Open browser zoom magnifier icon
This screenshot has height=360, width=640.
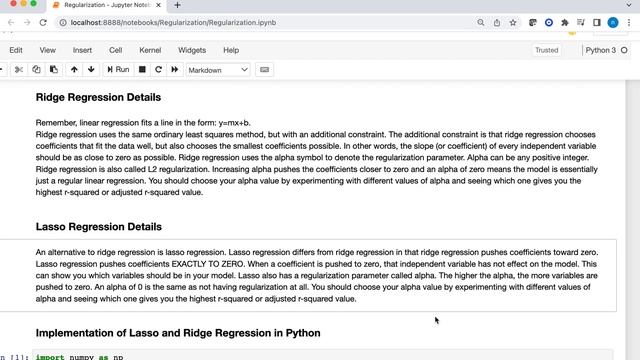tap(481, 22)
